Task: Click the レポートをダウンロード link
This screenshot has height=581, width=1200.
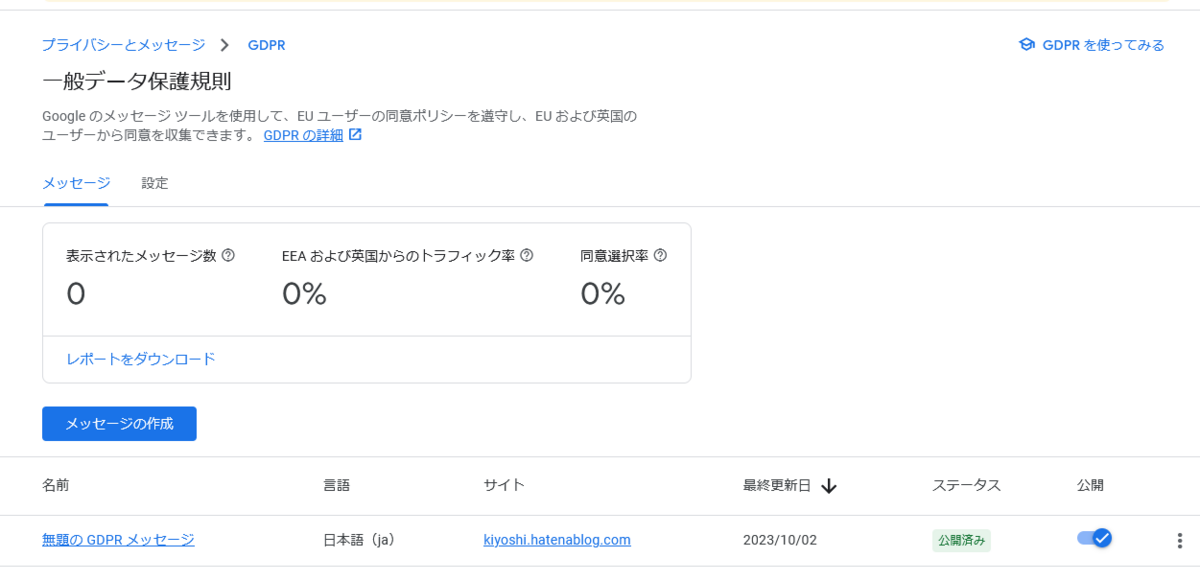Action: (141, 359)
